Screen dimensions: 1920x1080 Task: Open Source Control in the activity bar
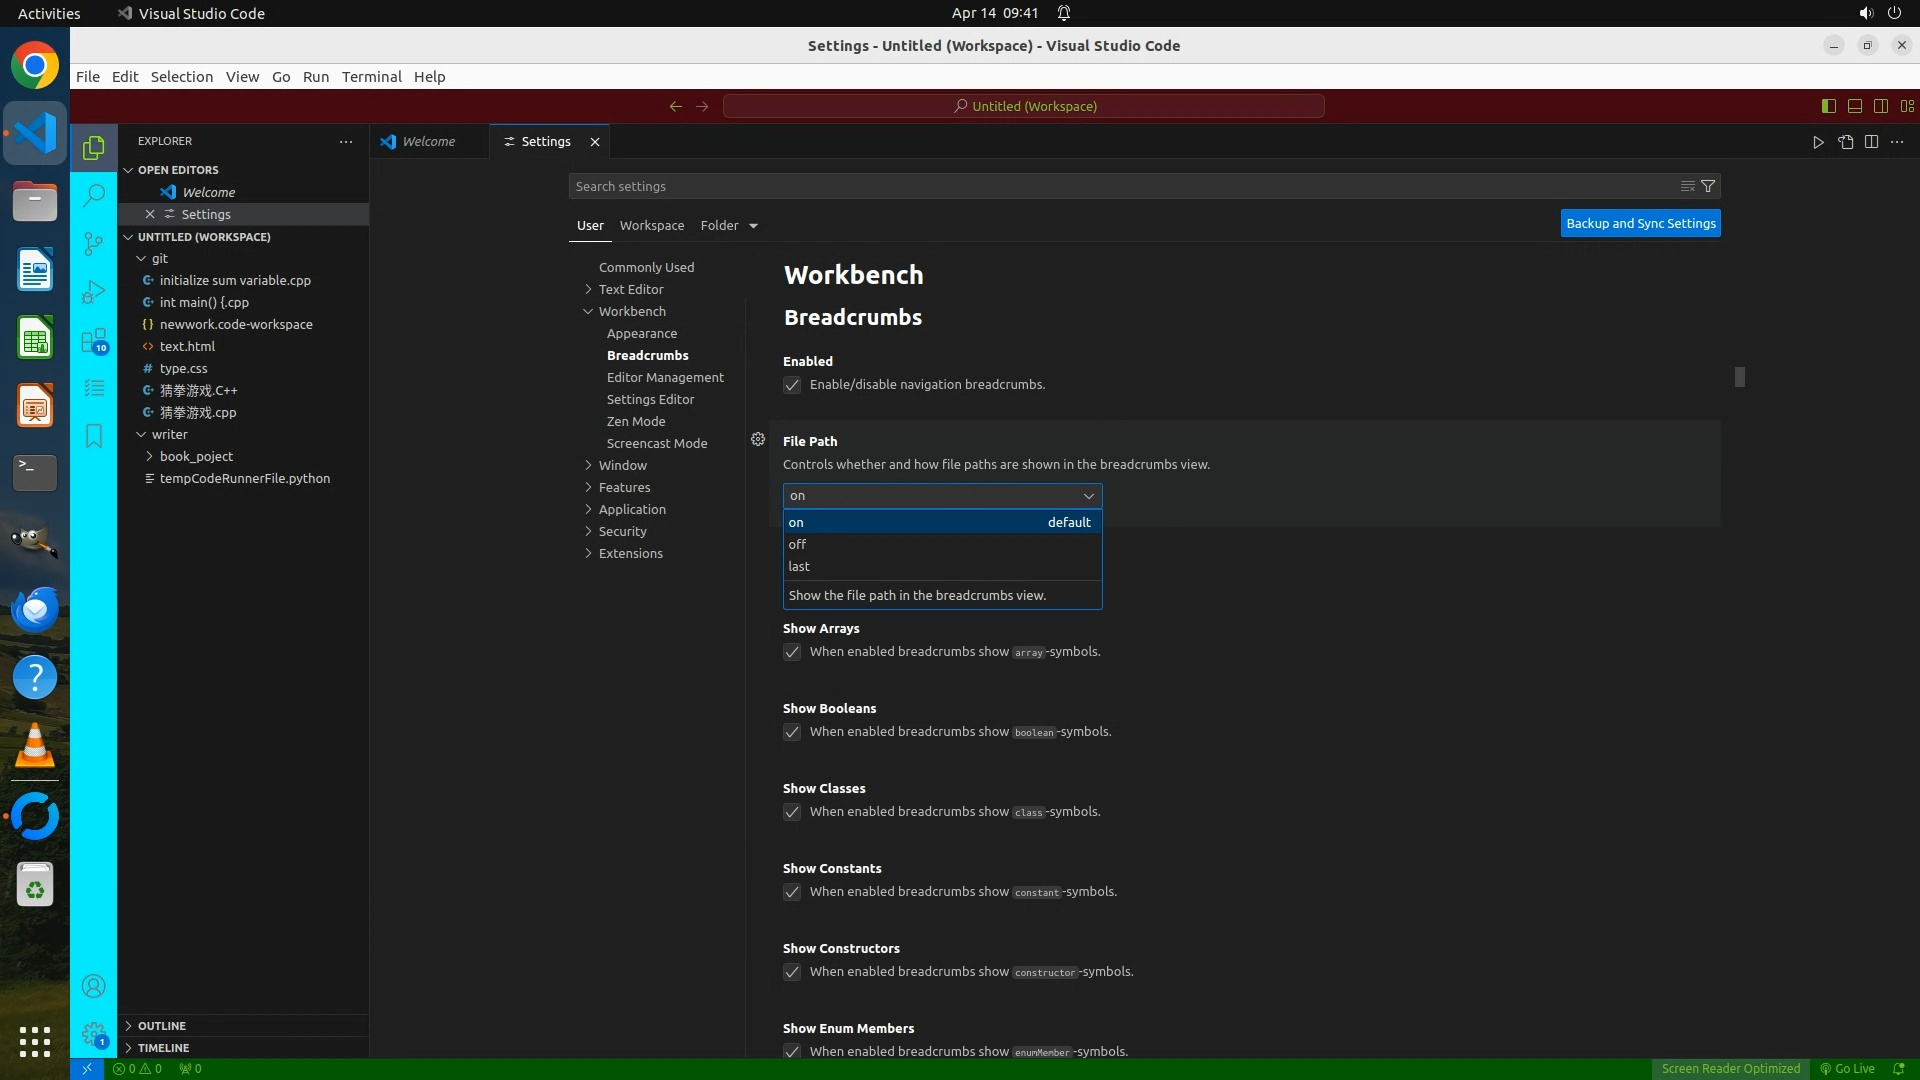(x=93, y=243)
